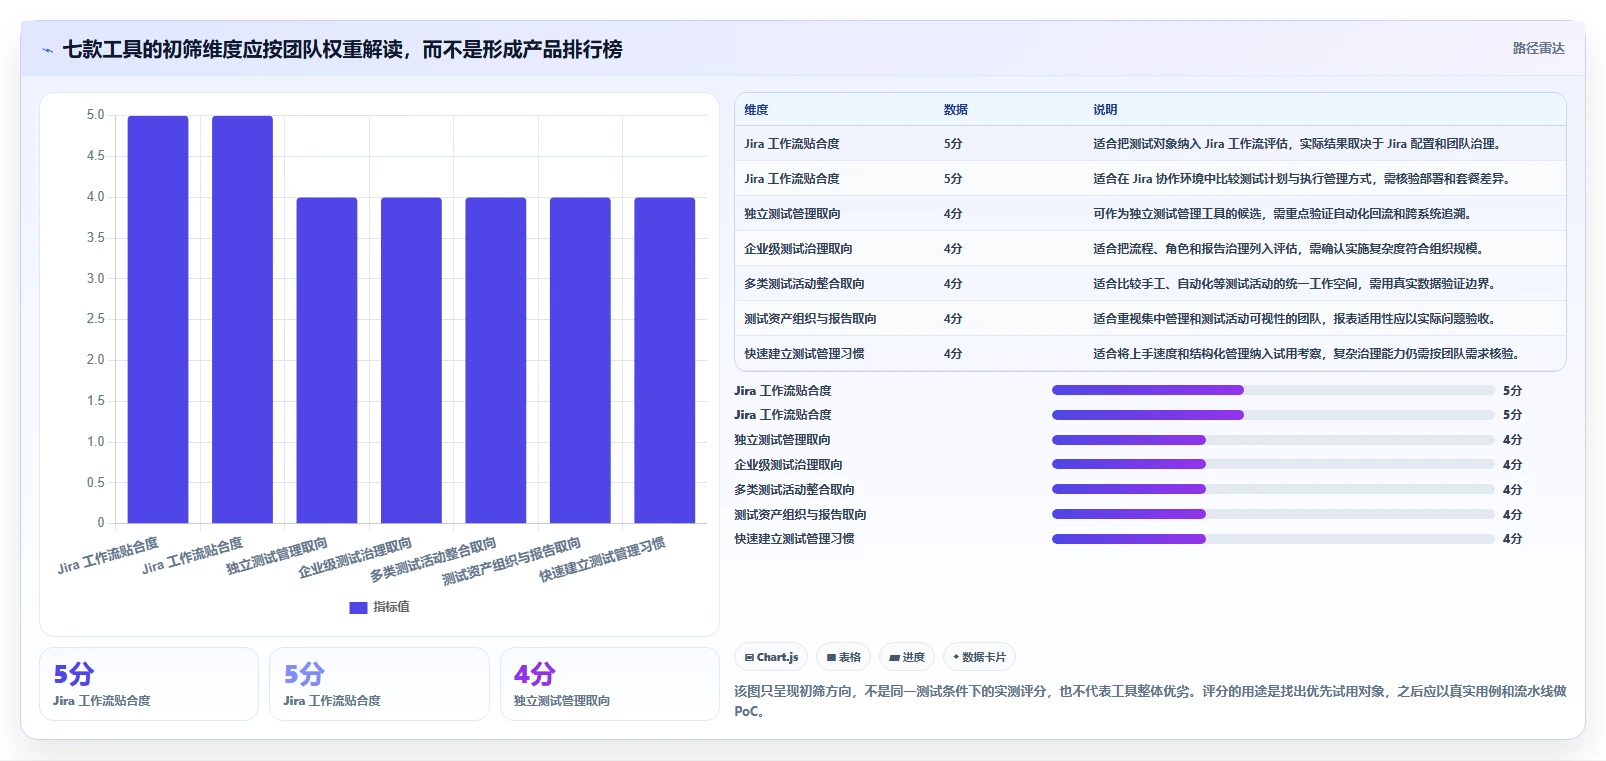Click 企业级测试治理取向 label on chart x-axis
This screenshot has height=761, width=1606.
355,558
